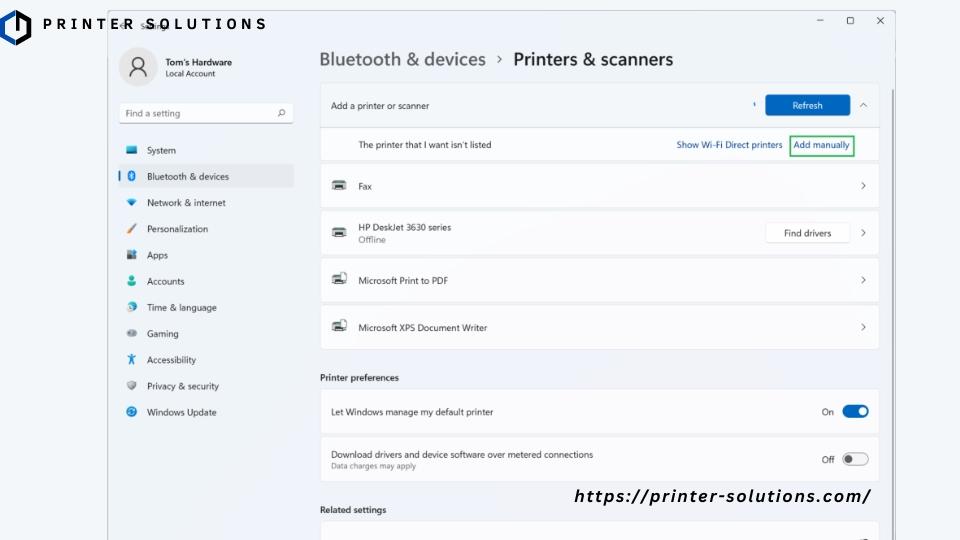Click the Add manually link
Viewport: 960px width, 540px height.
pos(822,145)
